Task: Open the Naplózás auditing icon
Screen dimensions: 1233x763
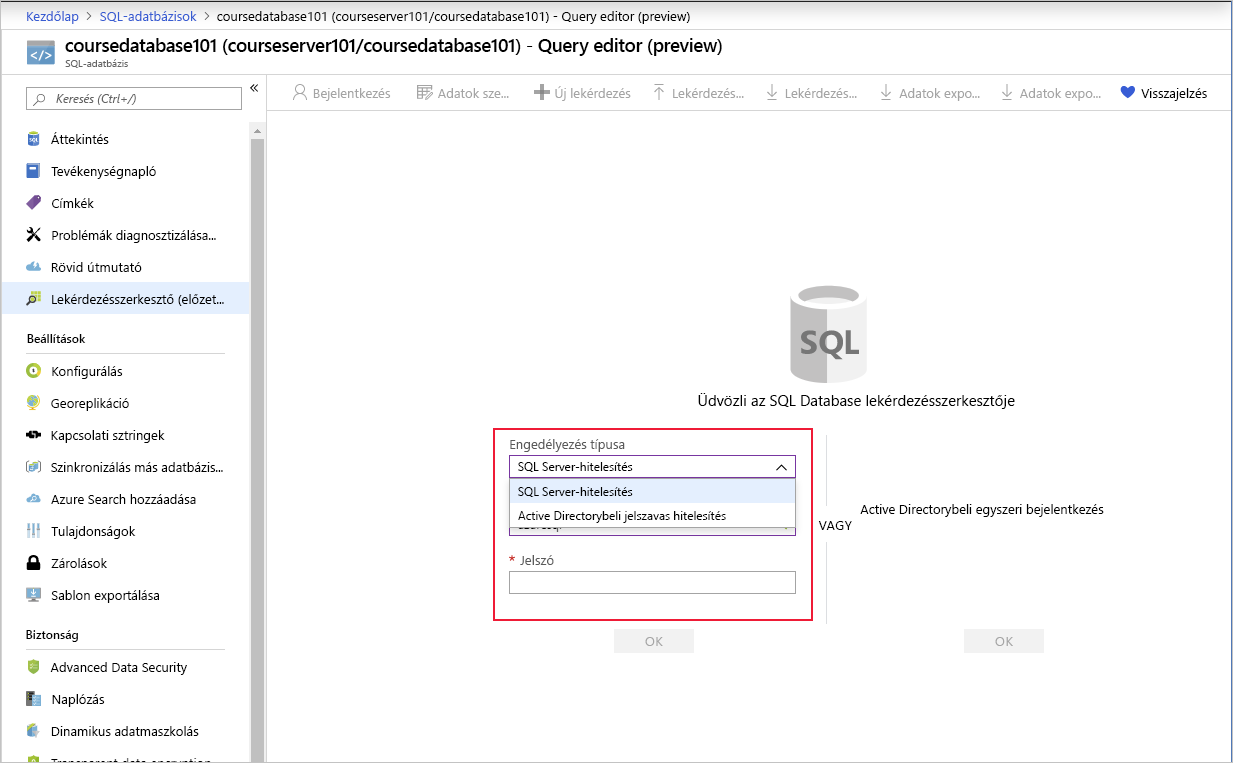Action: [31, 699]
